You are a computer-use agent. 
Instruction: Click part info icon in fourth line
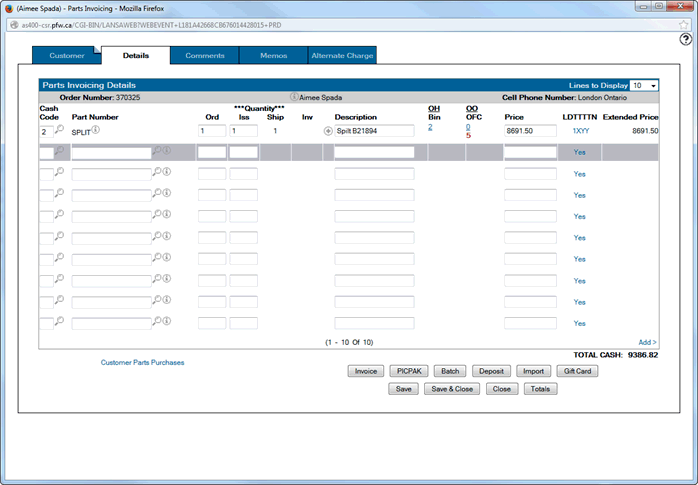pyautogui.click(x=166, y=193)
